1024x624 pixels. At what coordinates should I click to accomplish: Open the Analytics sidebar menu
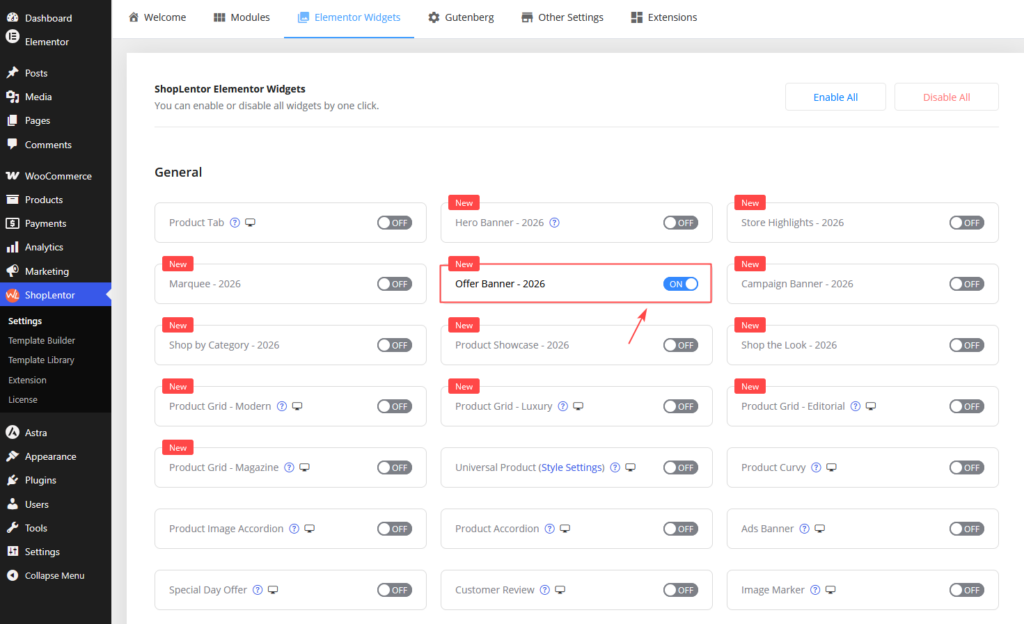(x=56, y=247)
